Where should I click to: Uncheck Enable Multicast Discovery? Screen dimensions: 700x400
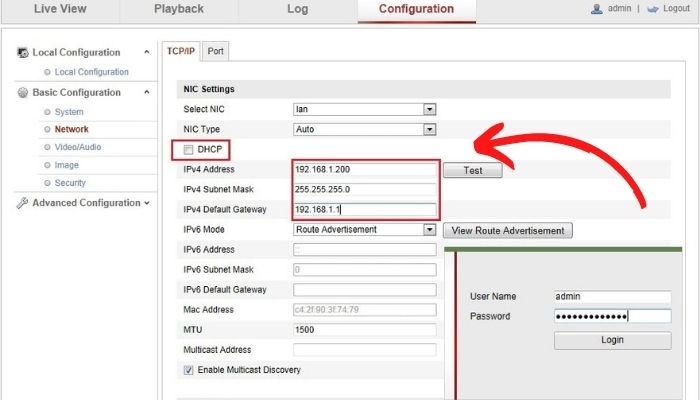pos(188,370)
